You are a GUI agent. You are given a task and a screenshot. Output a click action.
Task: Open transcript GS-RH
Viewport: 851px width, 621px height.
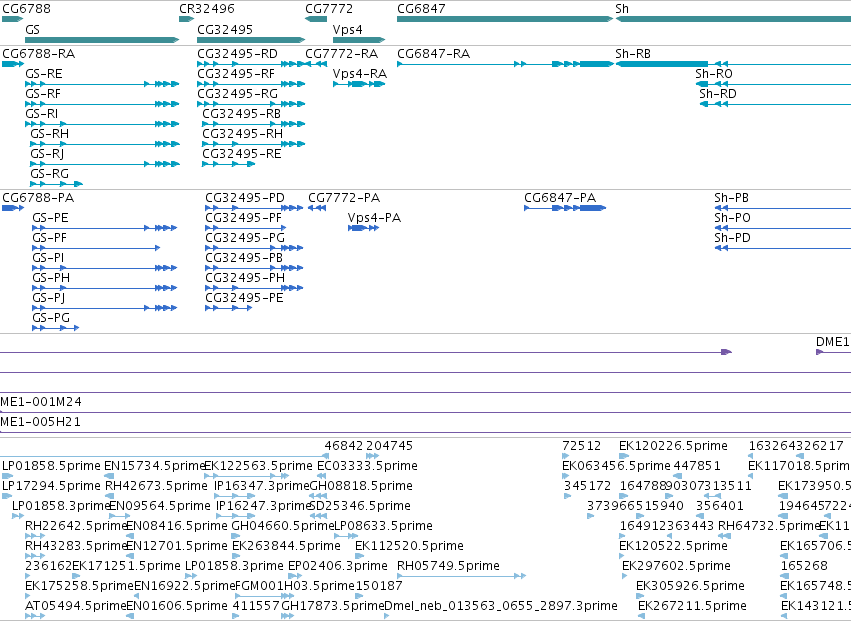(x=49, y=134)
